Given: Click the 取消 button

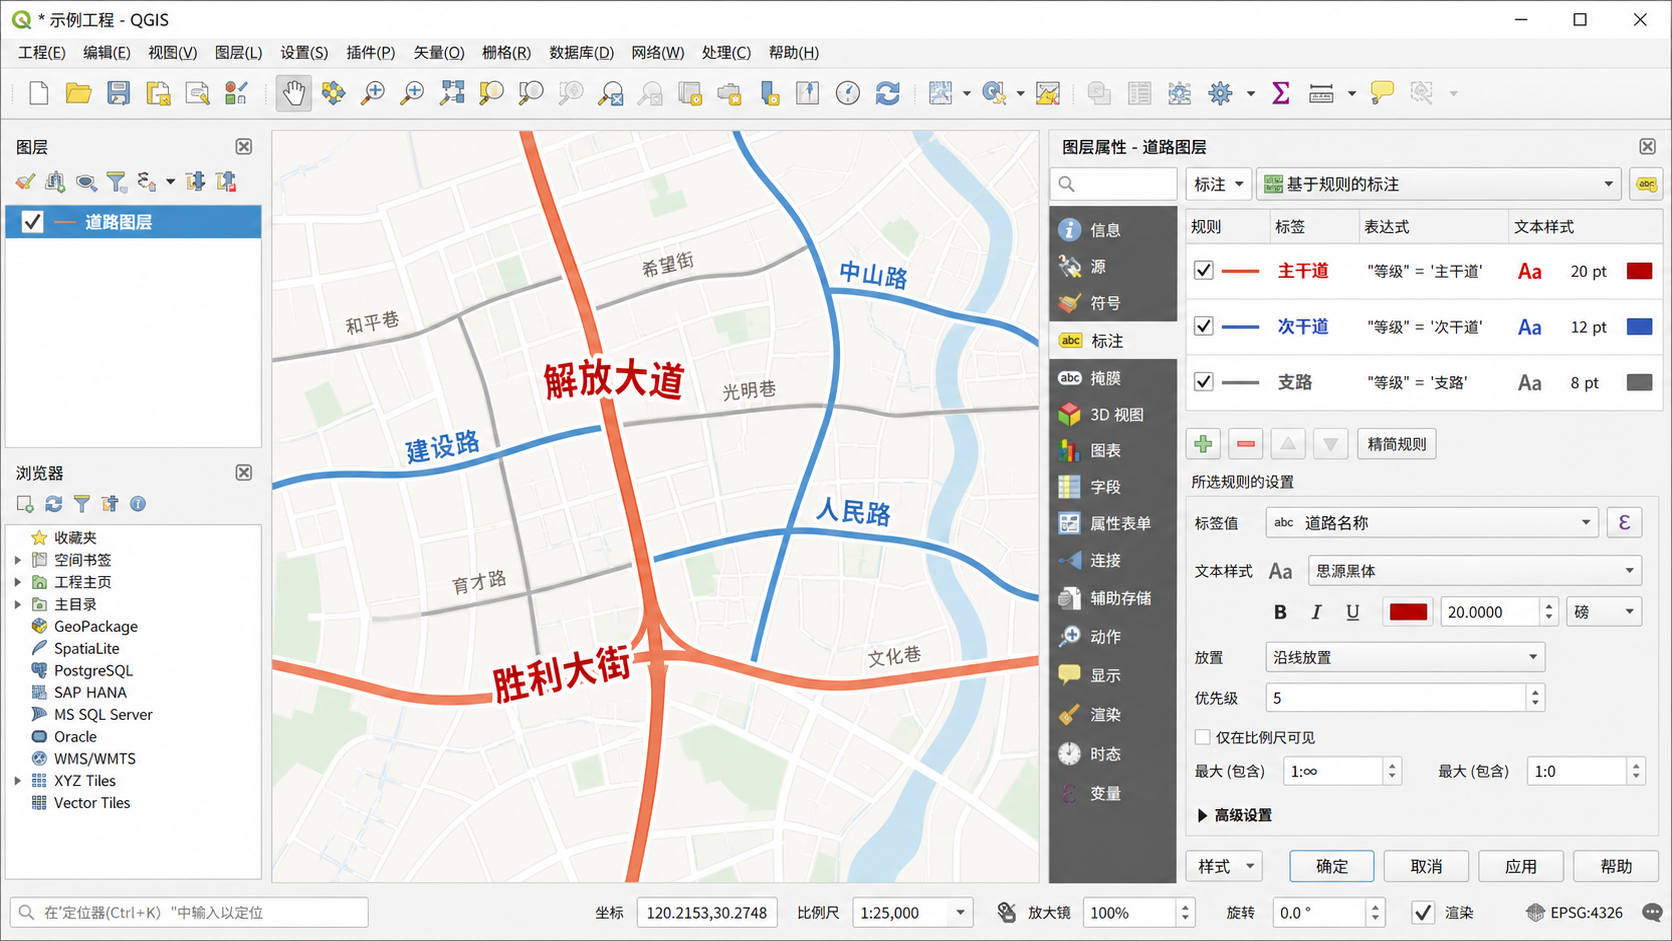Looking at the screenshot, I should pyautogui.click(x=1426, y=866).
